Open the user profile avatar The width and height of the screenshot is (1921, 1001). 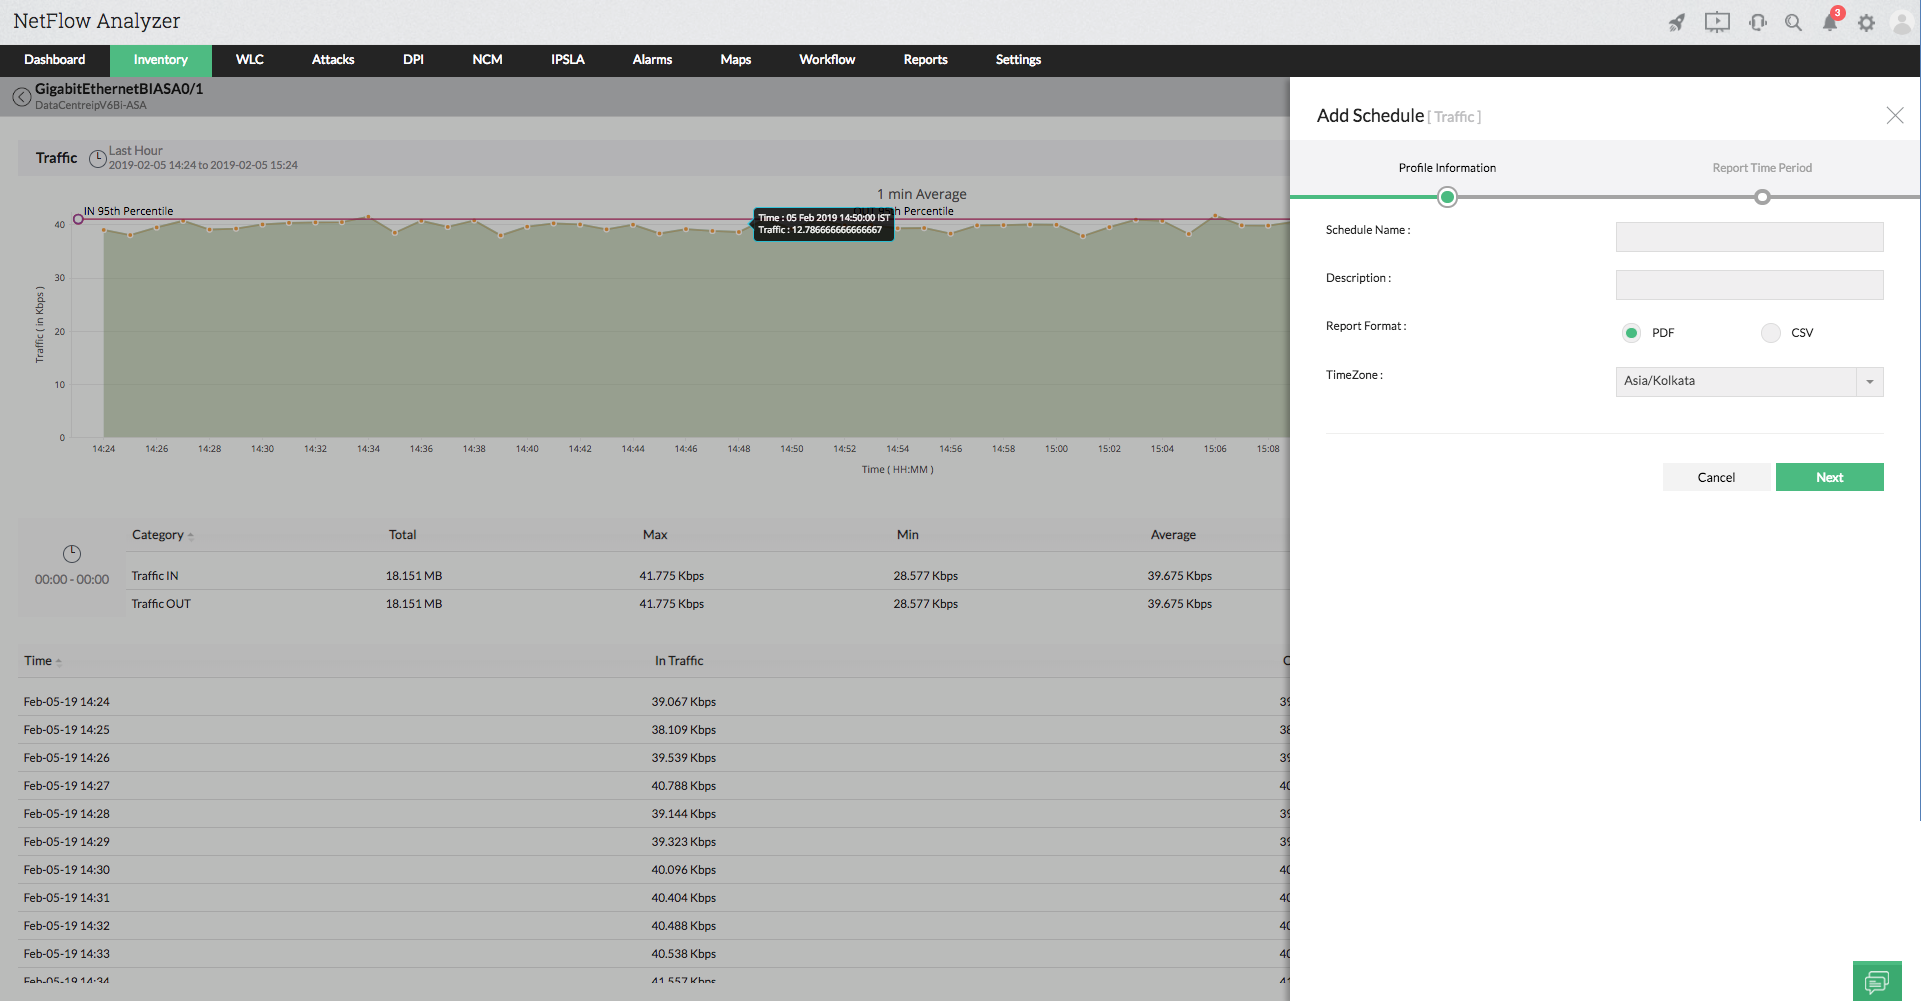tap(1901, 23)
